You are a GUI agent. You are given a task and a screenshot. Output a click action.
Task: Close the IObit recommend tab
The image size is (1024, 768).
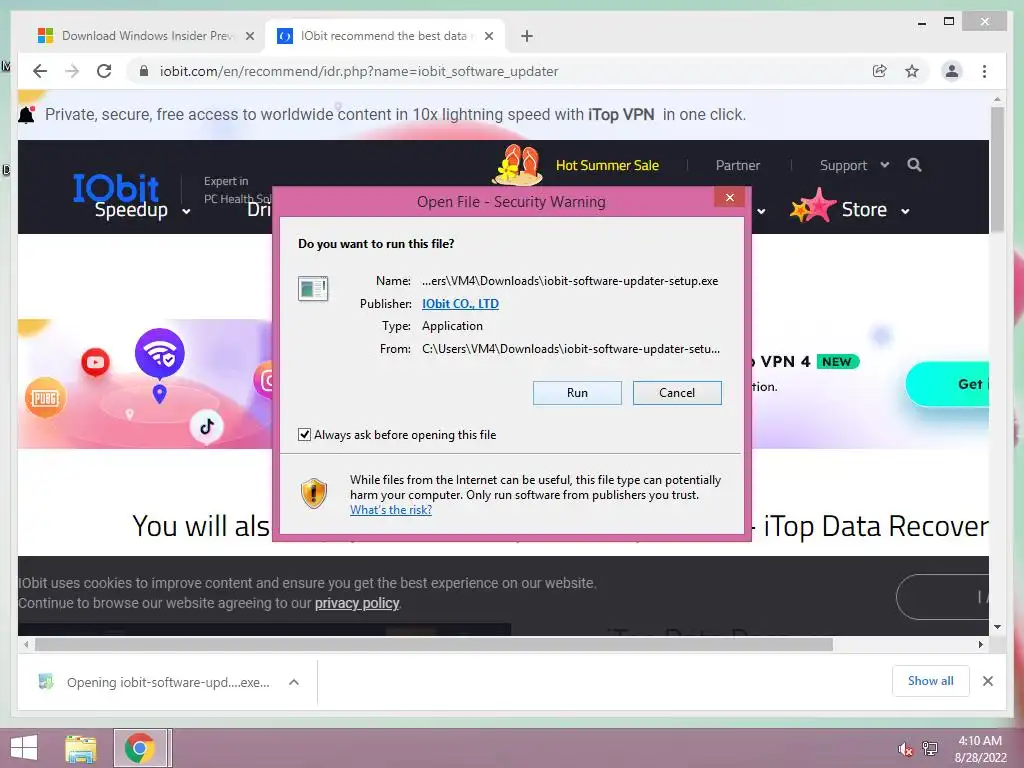coord(488,36)
